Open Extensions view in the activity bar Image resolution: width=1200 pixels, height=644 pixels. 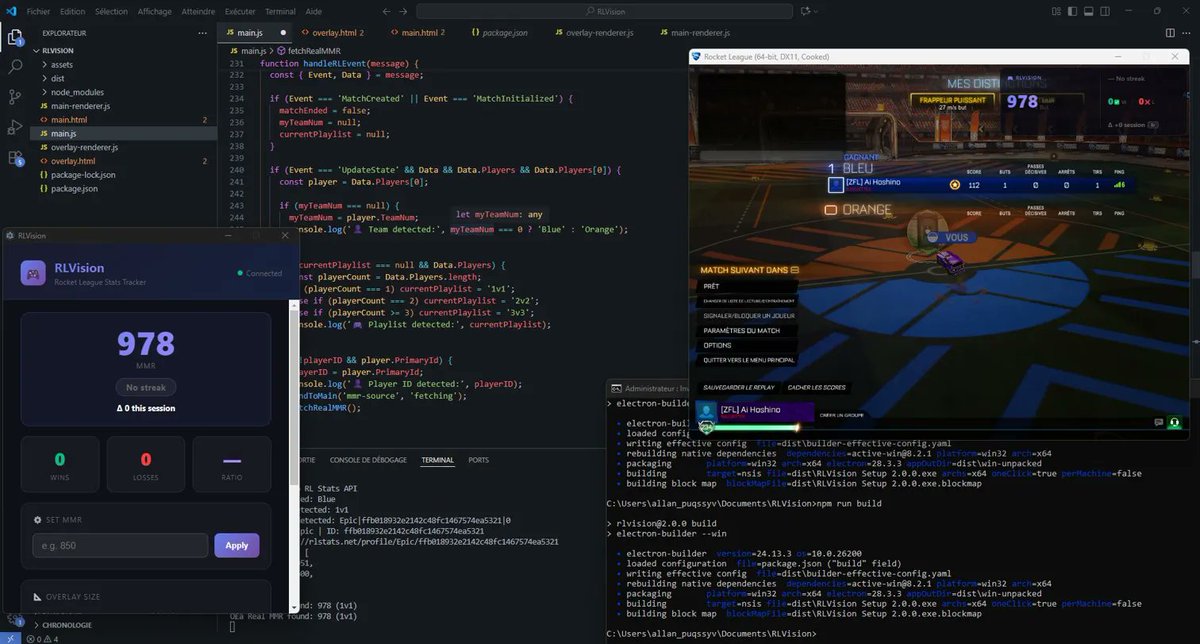pos(15,158)
